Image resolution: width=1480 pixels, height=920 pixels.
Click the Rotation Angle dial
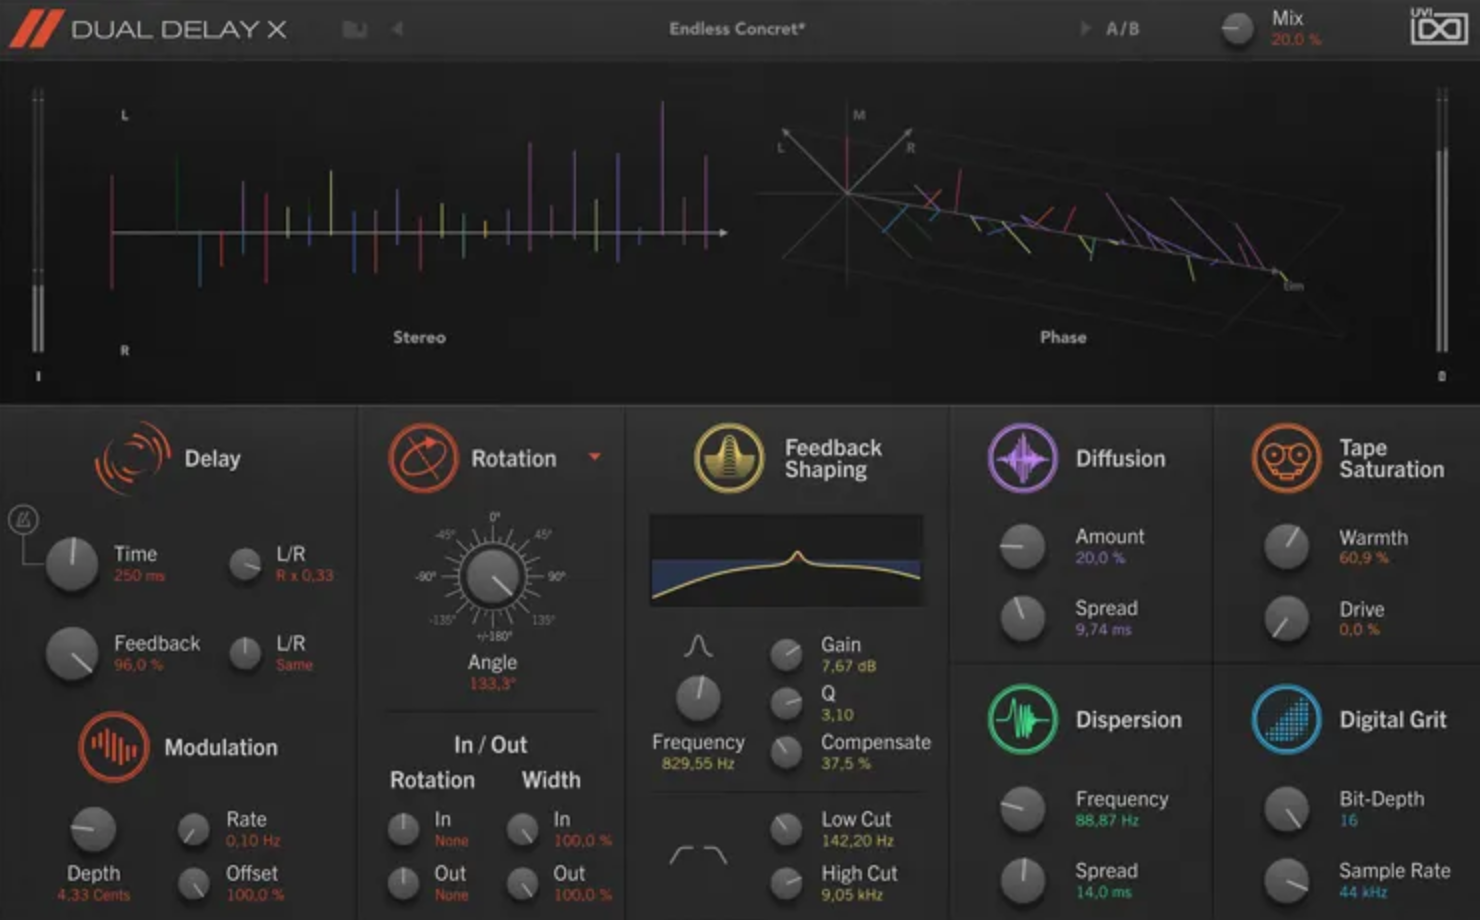(493, 576)
